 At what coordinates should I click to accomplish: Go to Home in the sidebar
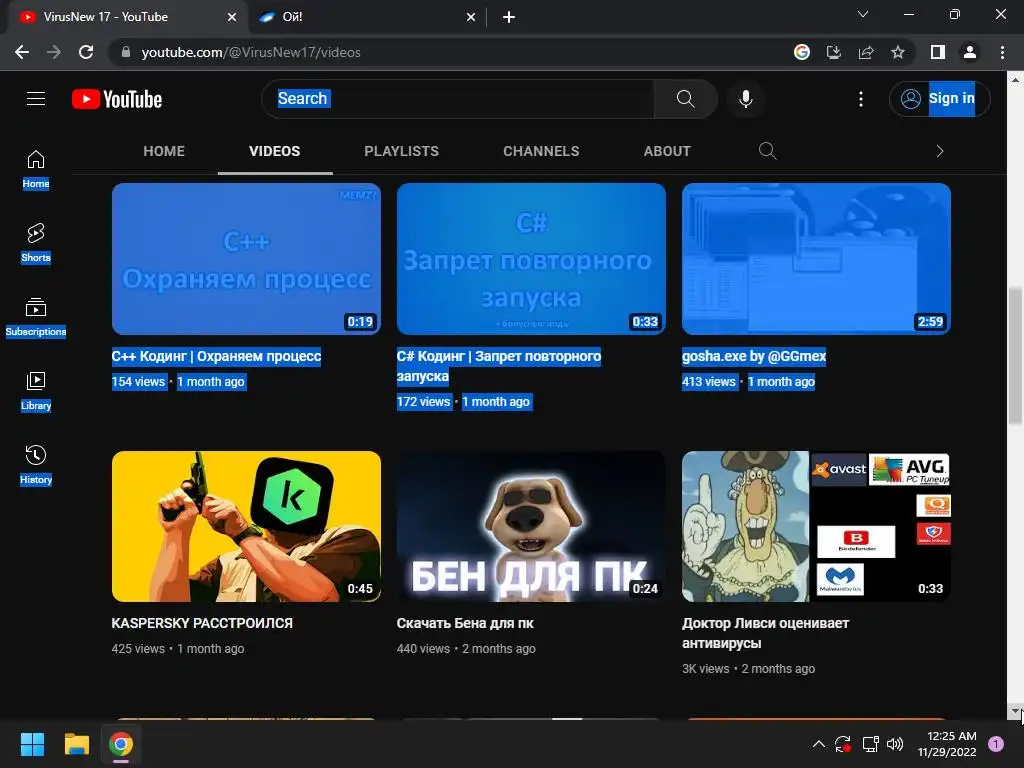pos(36,169)
